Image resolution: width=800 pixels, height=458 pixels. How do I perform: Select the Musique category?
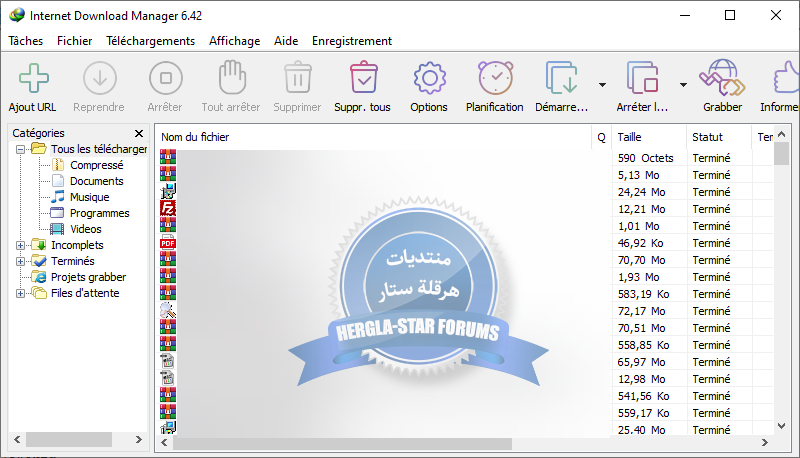coord(89,197)
